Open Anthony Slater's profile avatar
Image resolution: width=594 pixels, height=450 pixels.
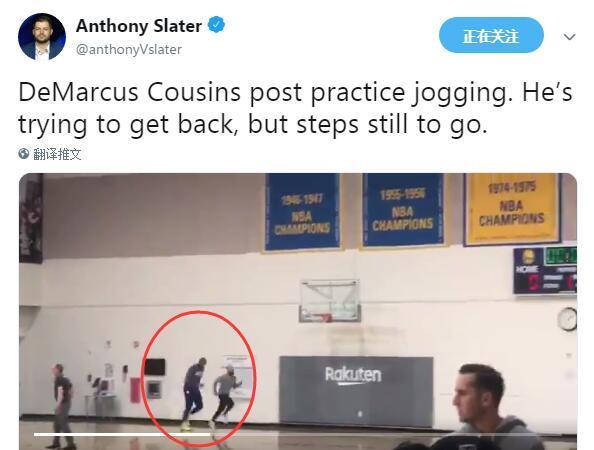[x=42, y=37]
